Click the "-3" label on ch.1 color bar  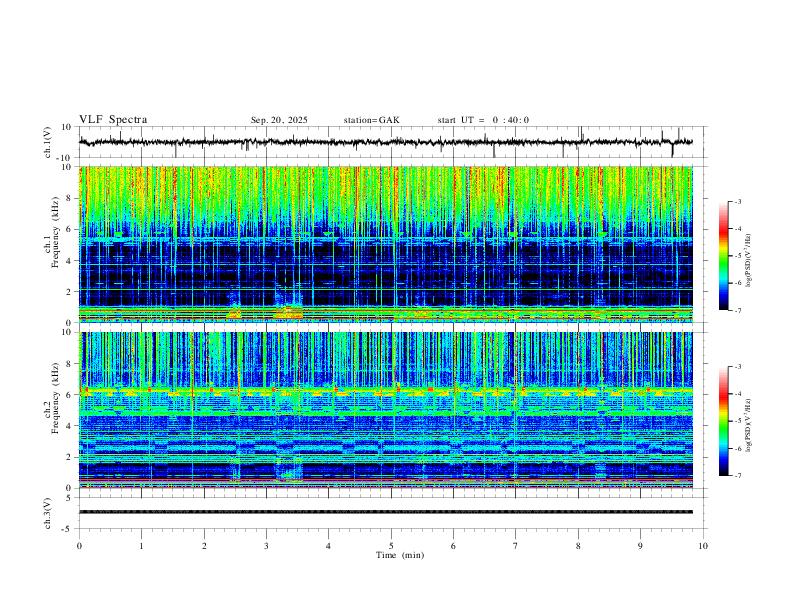coord(737,201)
